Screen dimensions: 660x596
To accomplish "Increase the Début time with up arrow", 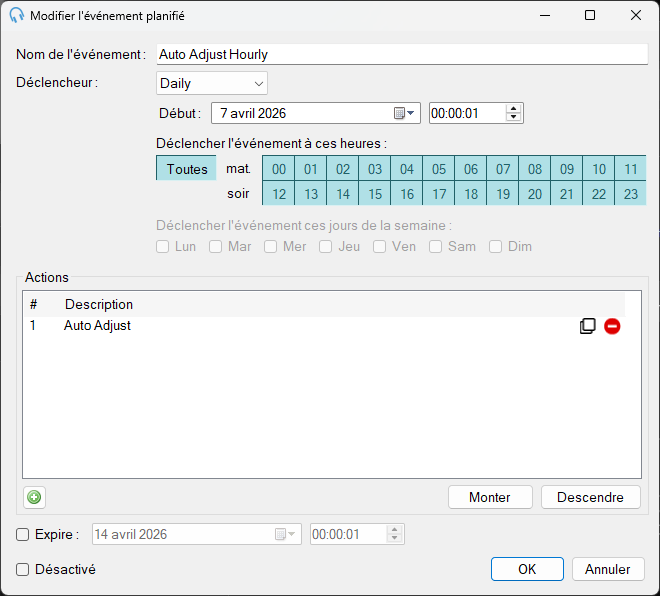I will click(x=513, y=109).
